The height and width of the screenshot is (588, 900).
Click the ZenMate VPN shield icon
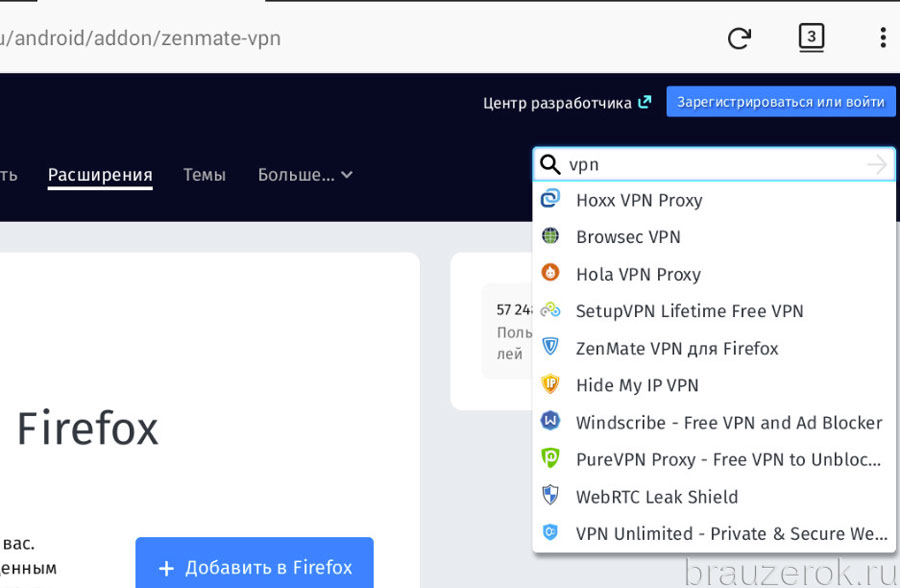pyautogui.click(x=550, y=346)
